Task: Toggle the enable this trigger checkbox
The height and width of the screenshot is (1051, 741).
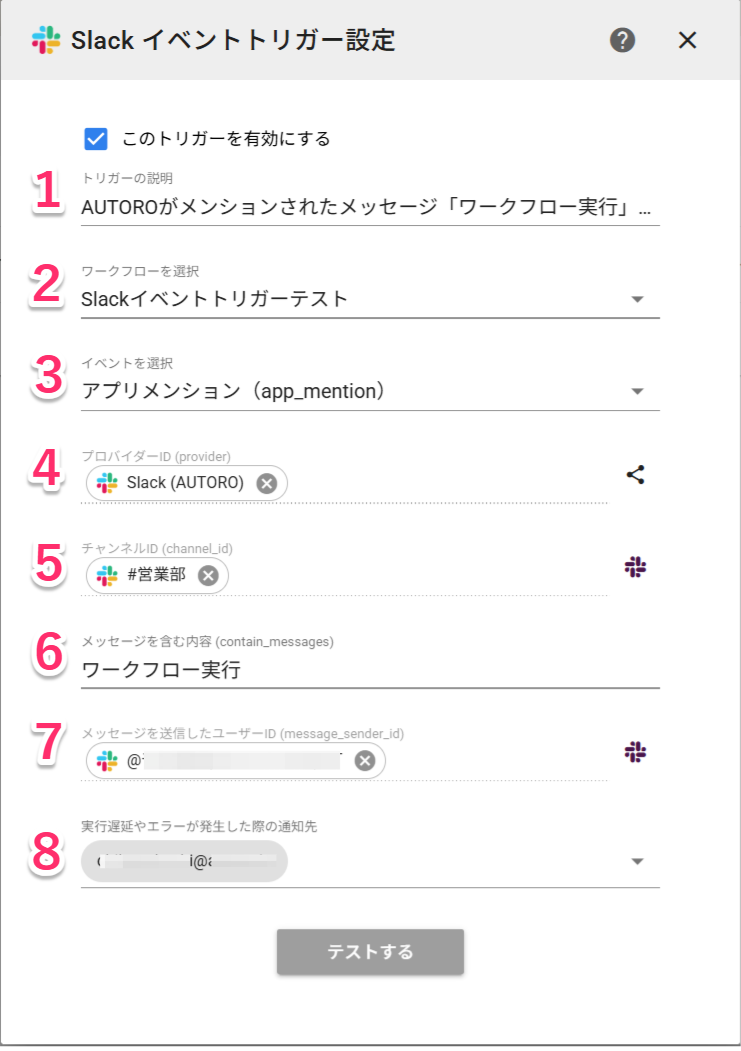Action: (x=96, y=138)
